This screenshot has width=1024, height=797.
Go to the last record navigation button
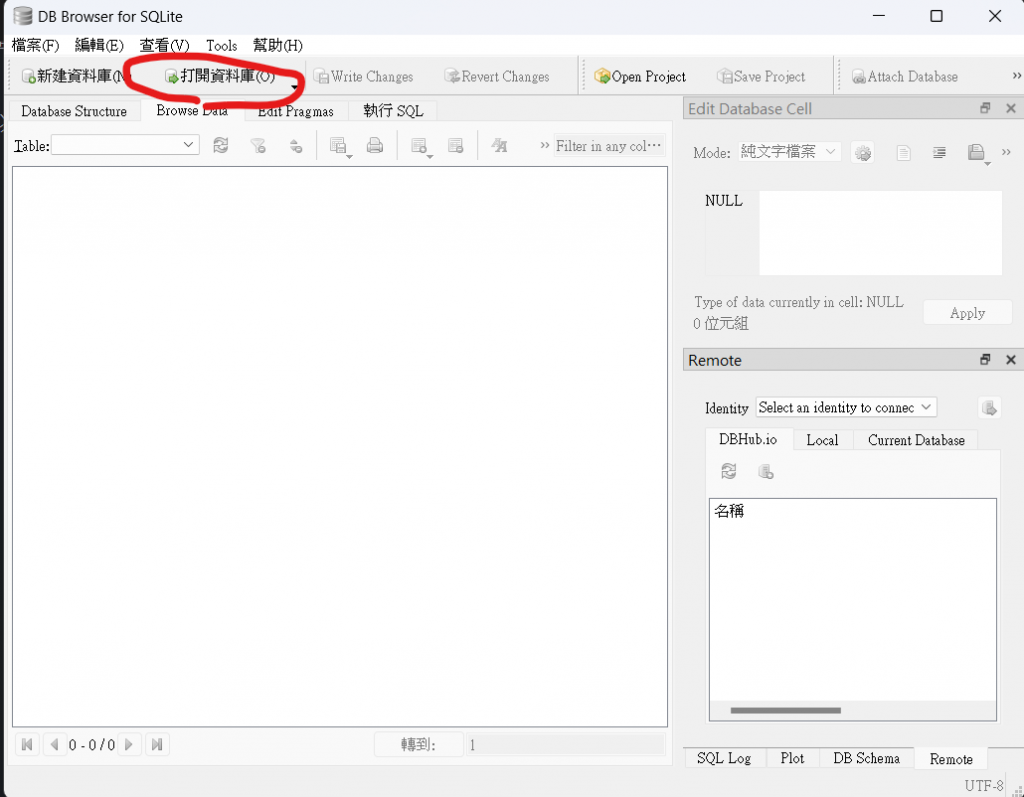coord(157,744)
